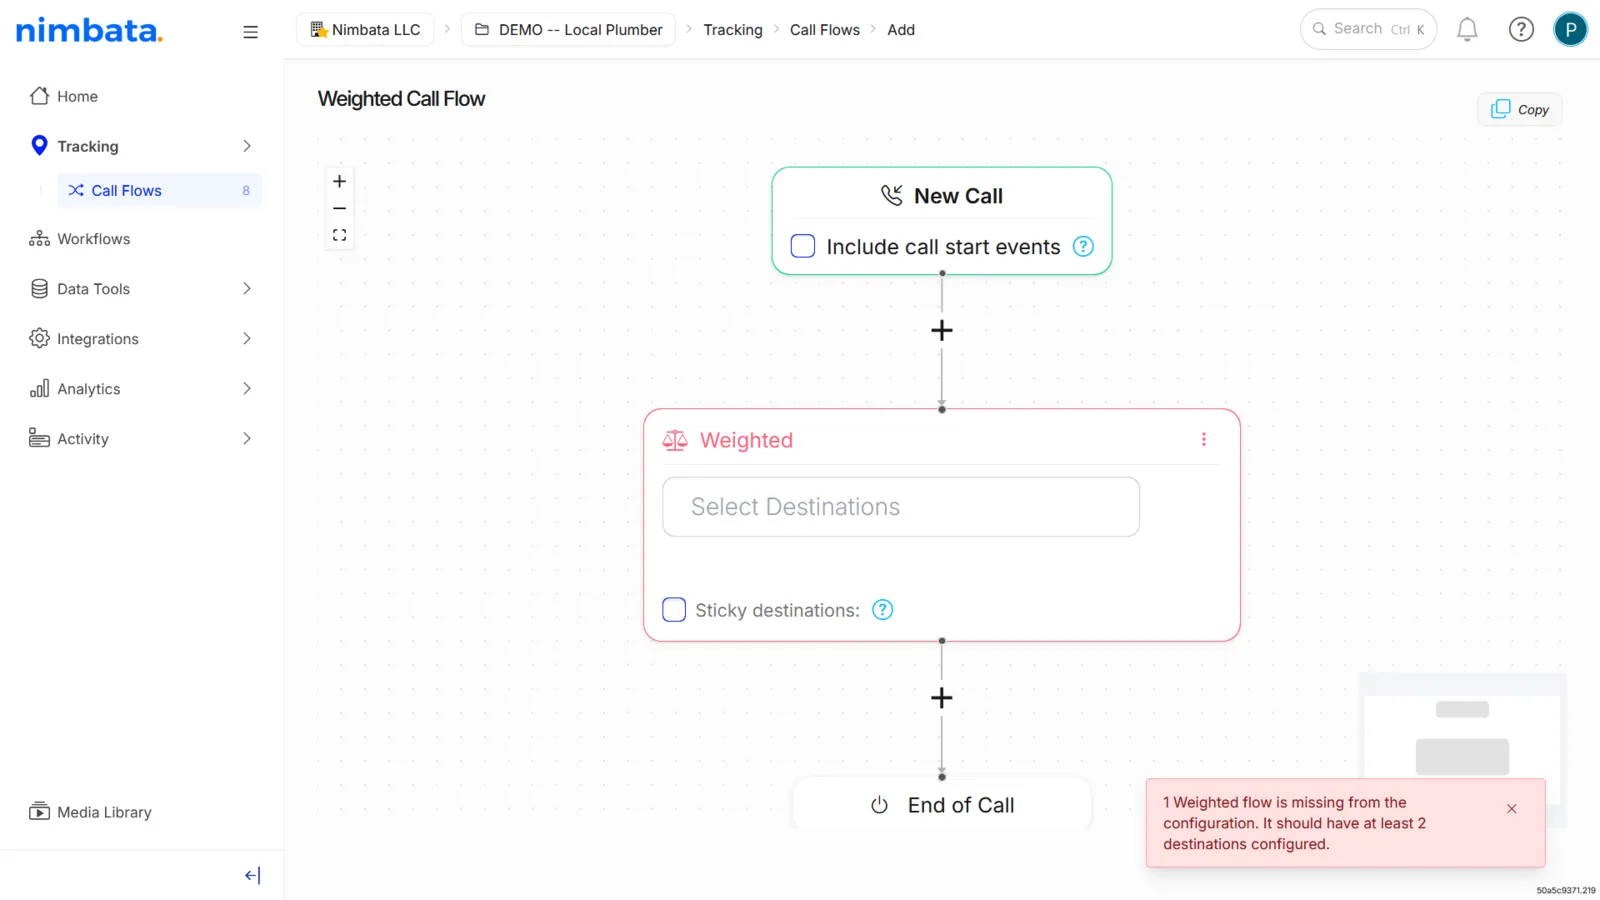This screenshot has width=1600, height=900.
Task: Open DEMO -- Local Plumber breadcrumb
Action: pyautogui.click(x=568, y=30)
